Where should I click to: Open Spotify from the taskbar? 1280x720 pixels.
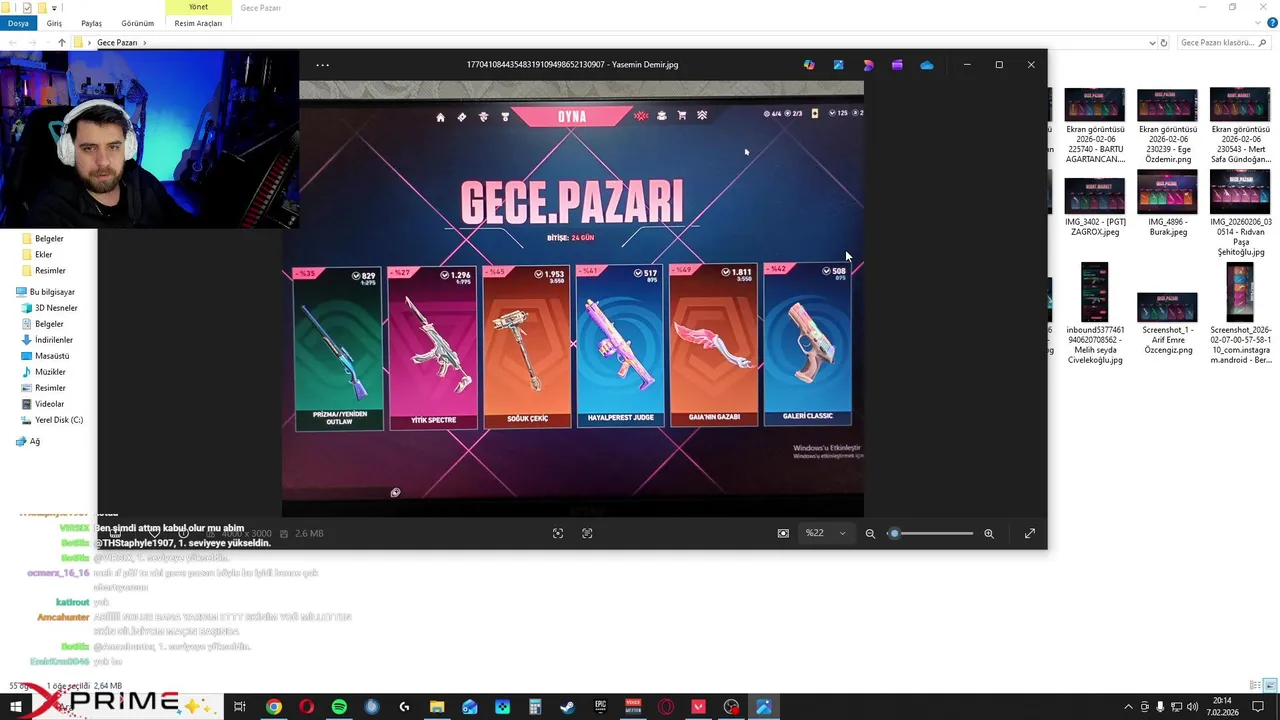pyautogui.click(x=339, y=707)
